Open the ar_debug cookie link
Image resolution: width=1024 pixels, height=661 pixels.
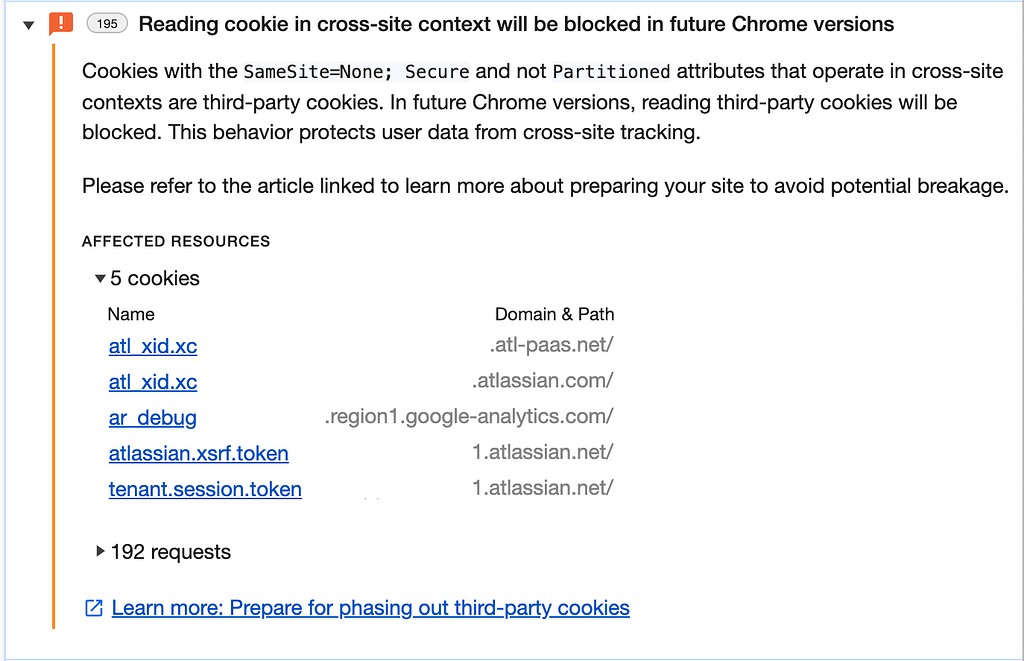pyautogui.click(x=153, y=418)
